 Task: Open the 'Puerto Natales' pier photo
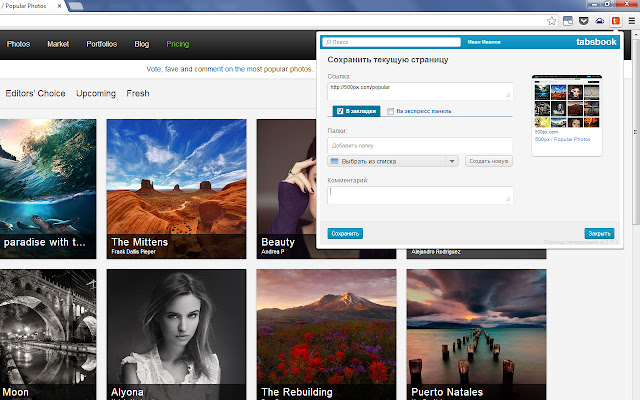click(476, 334)
